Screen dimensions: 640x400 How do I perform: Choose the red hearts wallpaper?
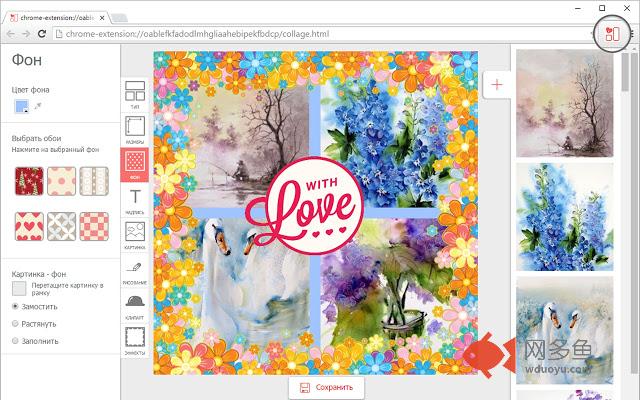pos(29,226)
